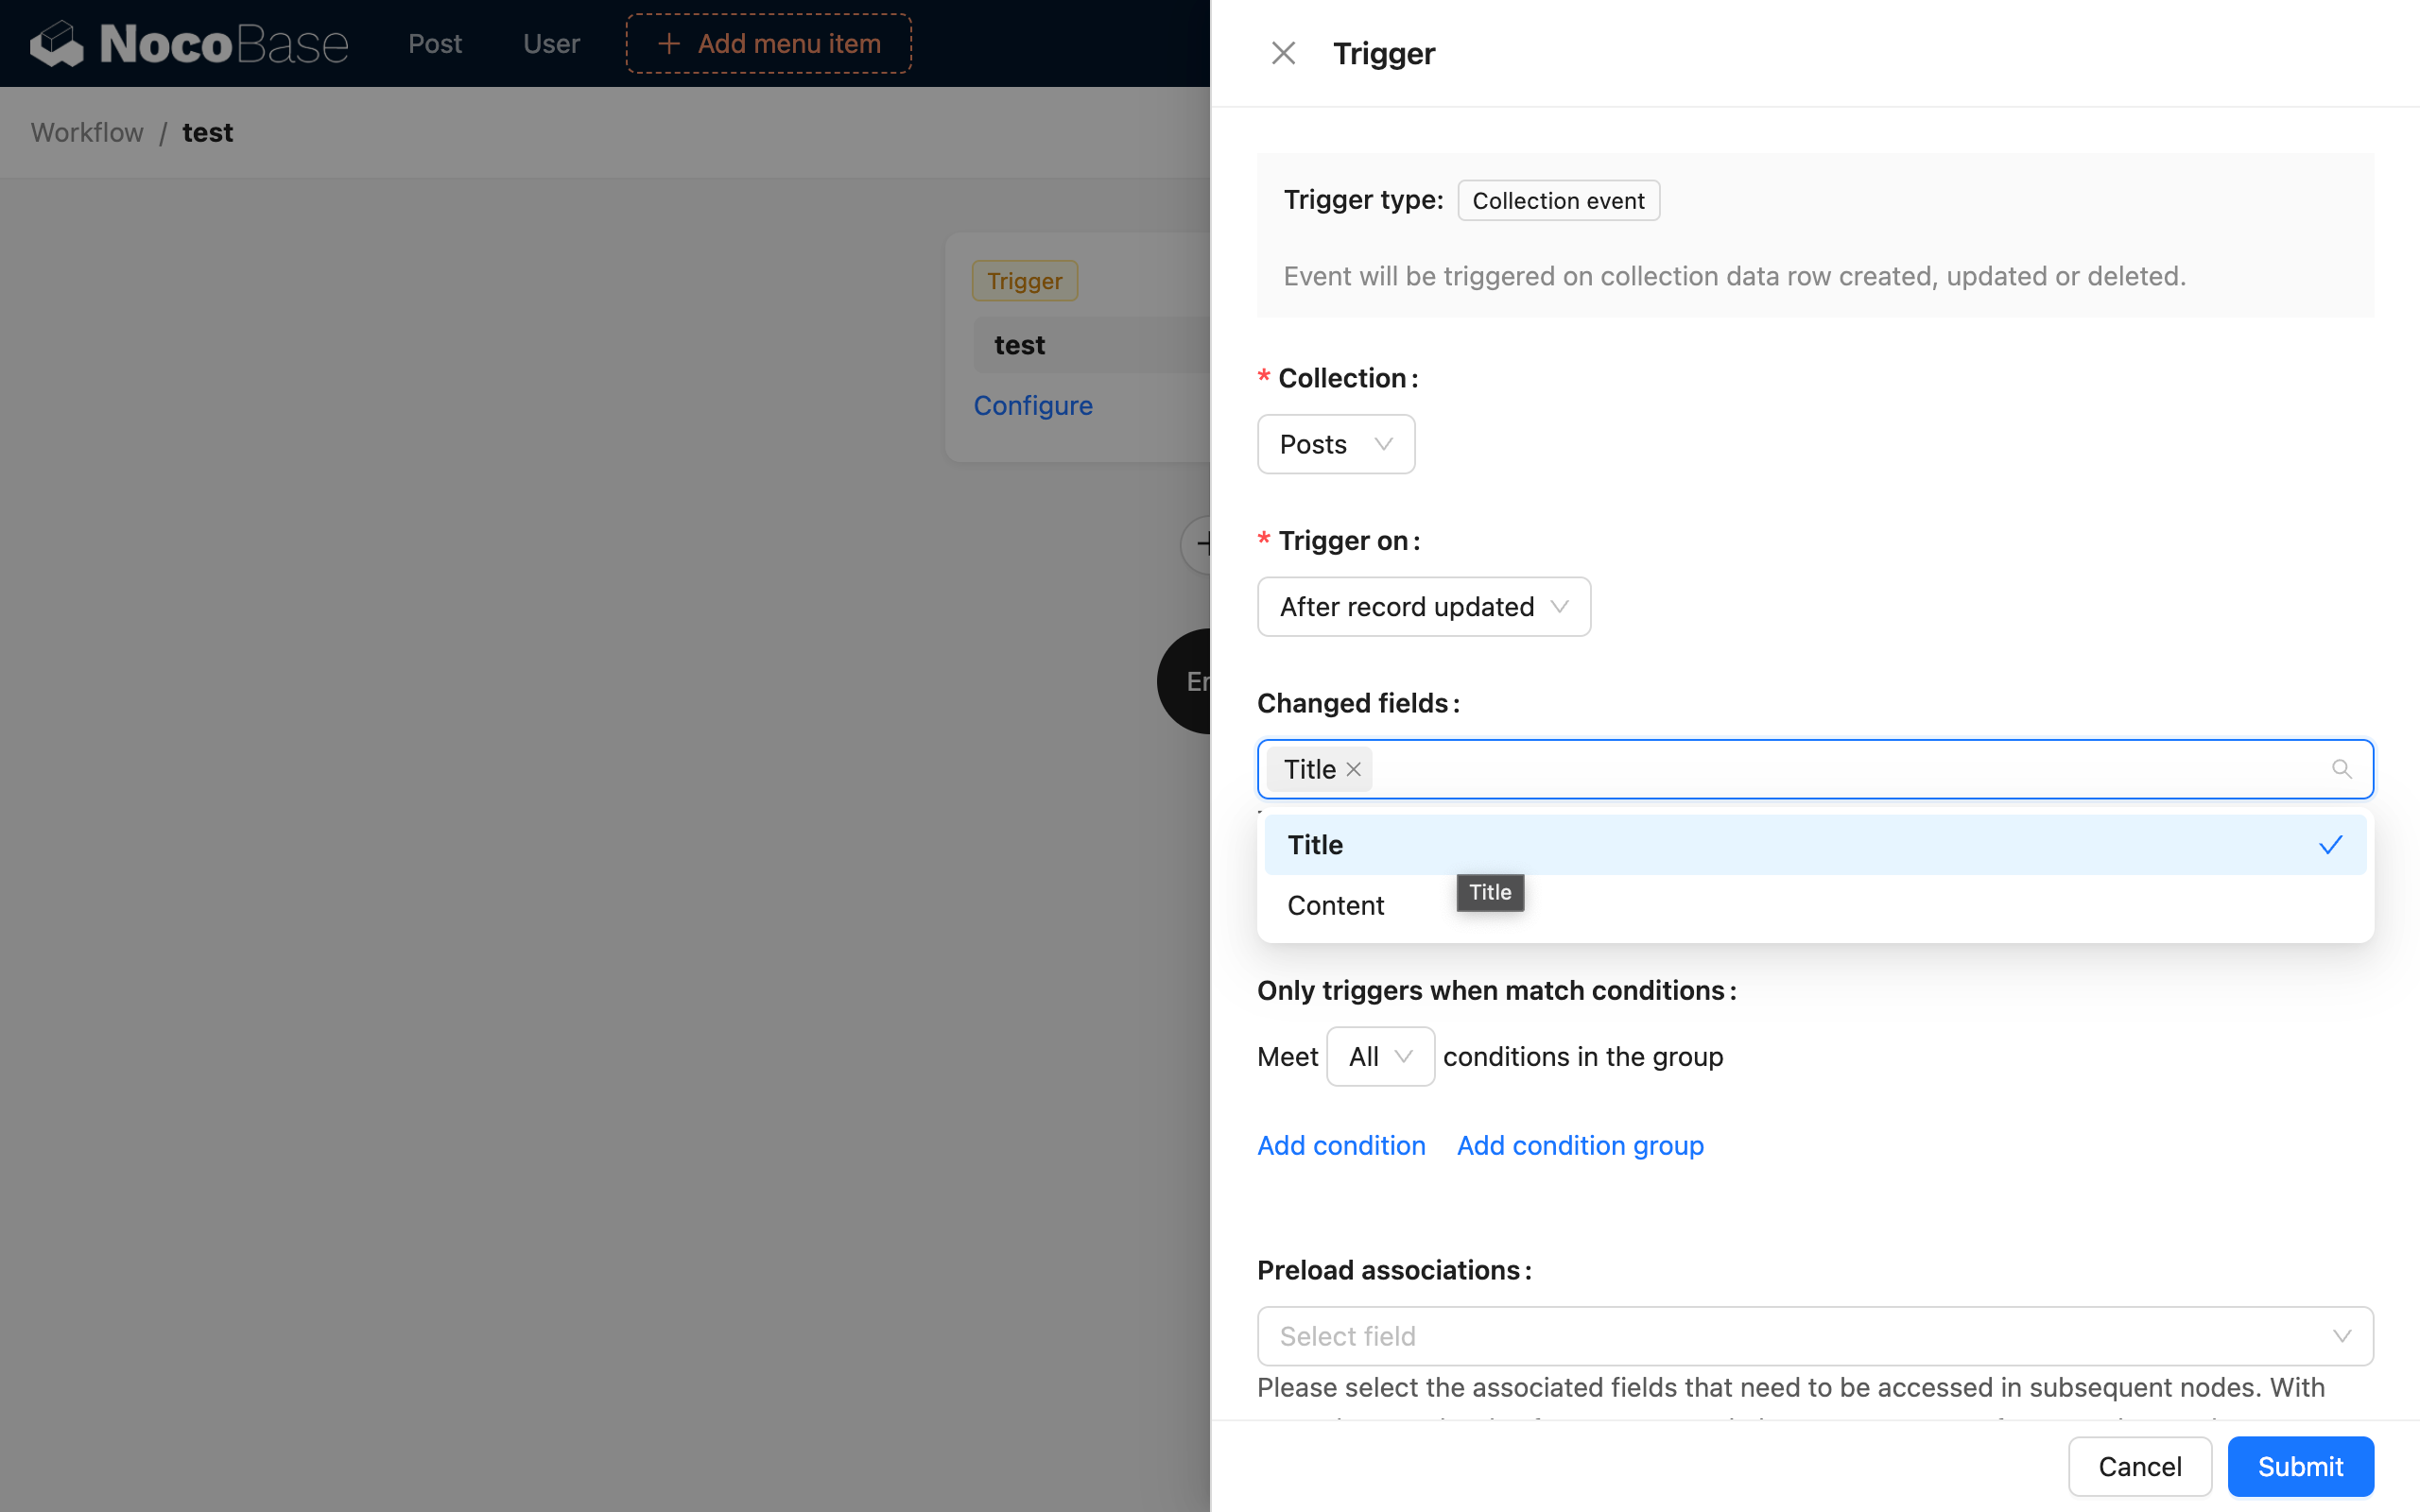Viewport: 2420px width, 1512px height.
Task: Click the dark End node circle on the canvas
Action: (x=1190, y=681)
